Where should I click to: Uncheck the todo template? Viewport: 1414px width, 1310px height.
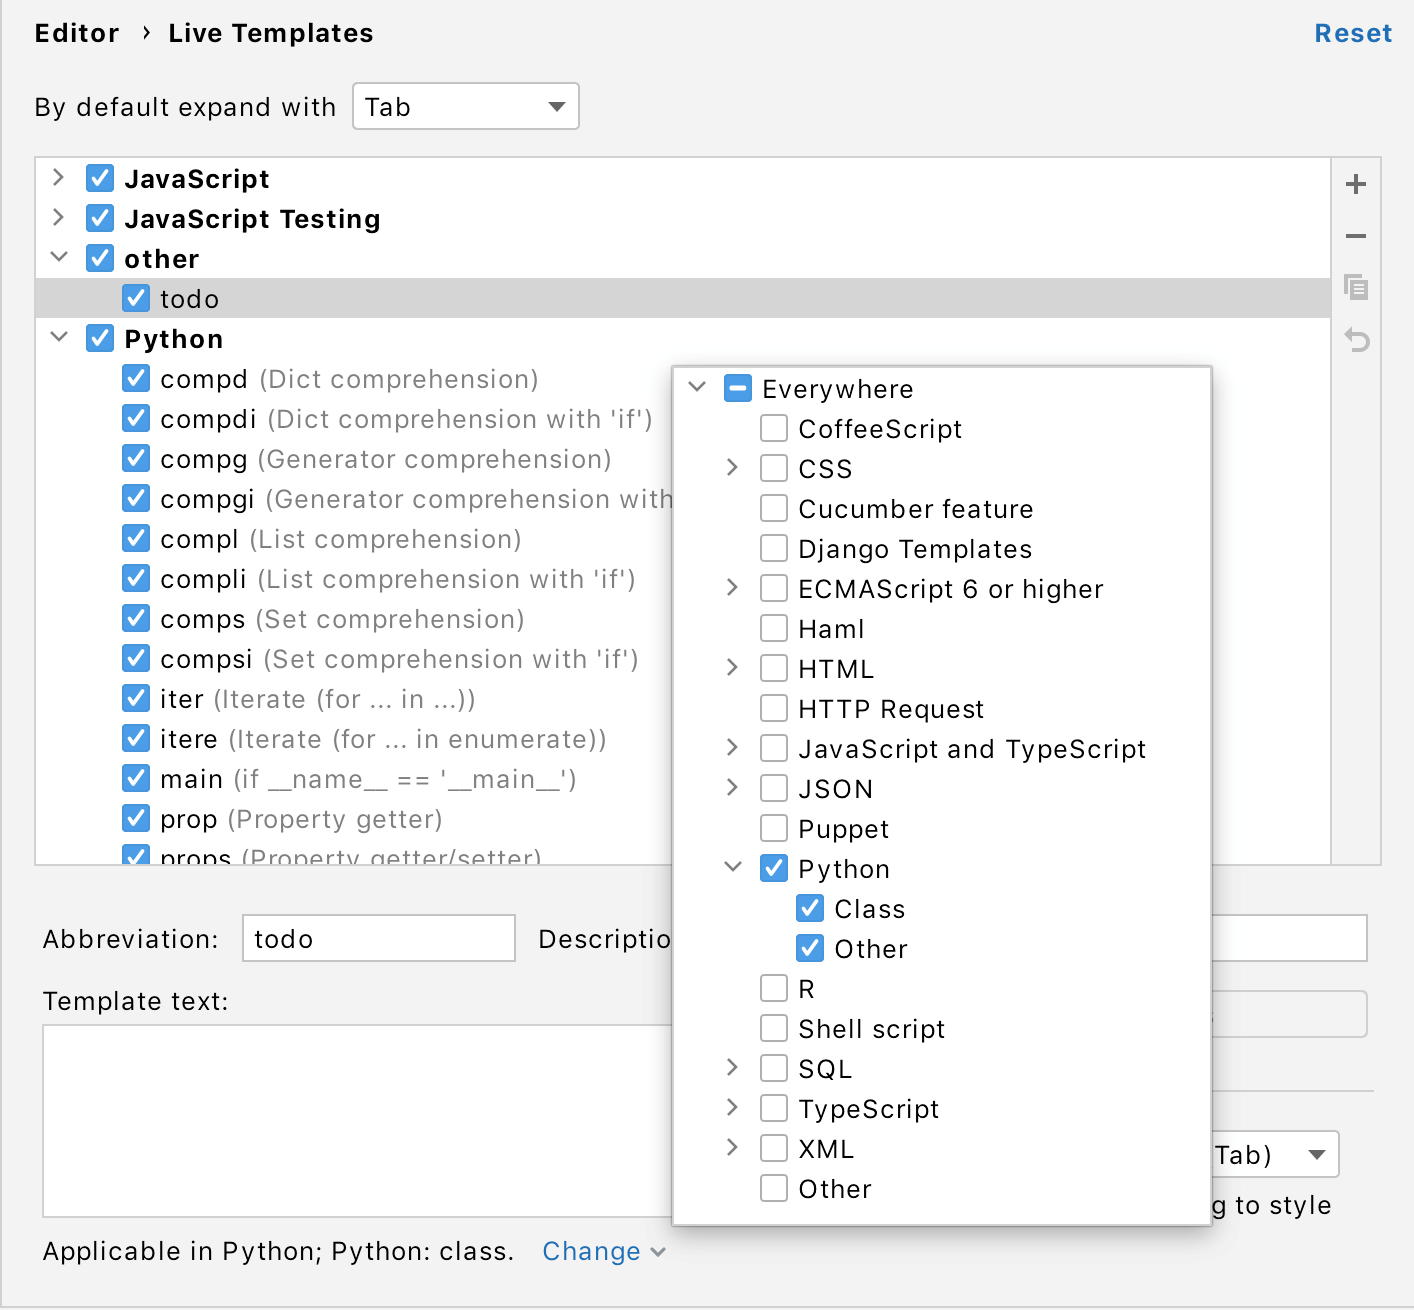[137, 297]
